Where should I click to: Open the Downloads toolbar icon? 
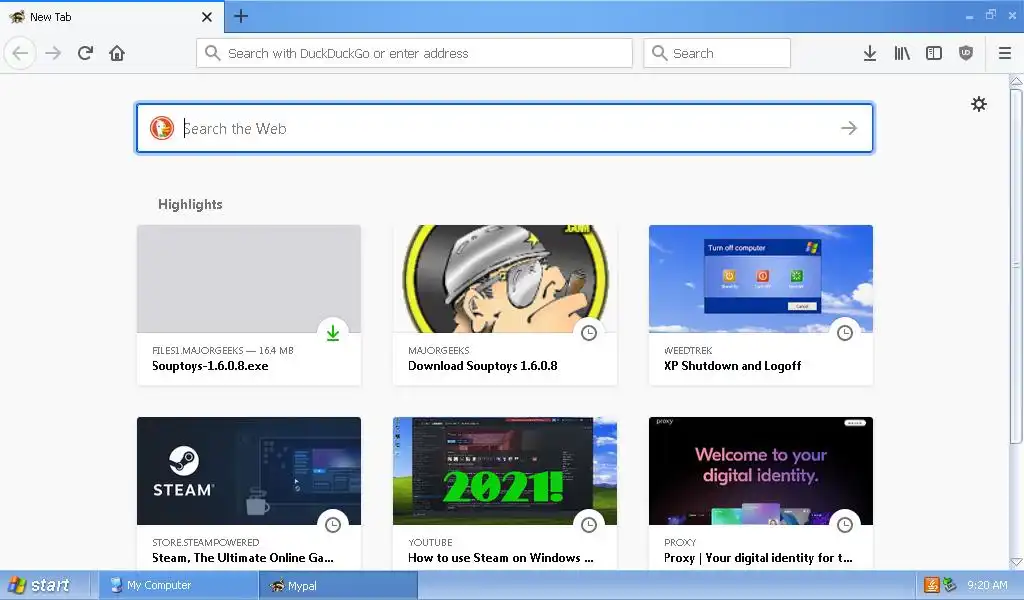[870, 53]
